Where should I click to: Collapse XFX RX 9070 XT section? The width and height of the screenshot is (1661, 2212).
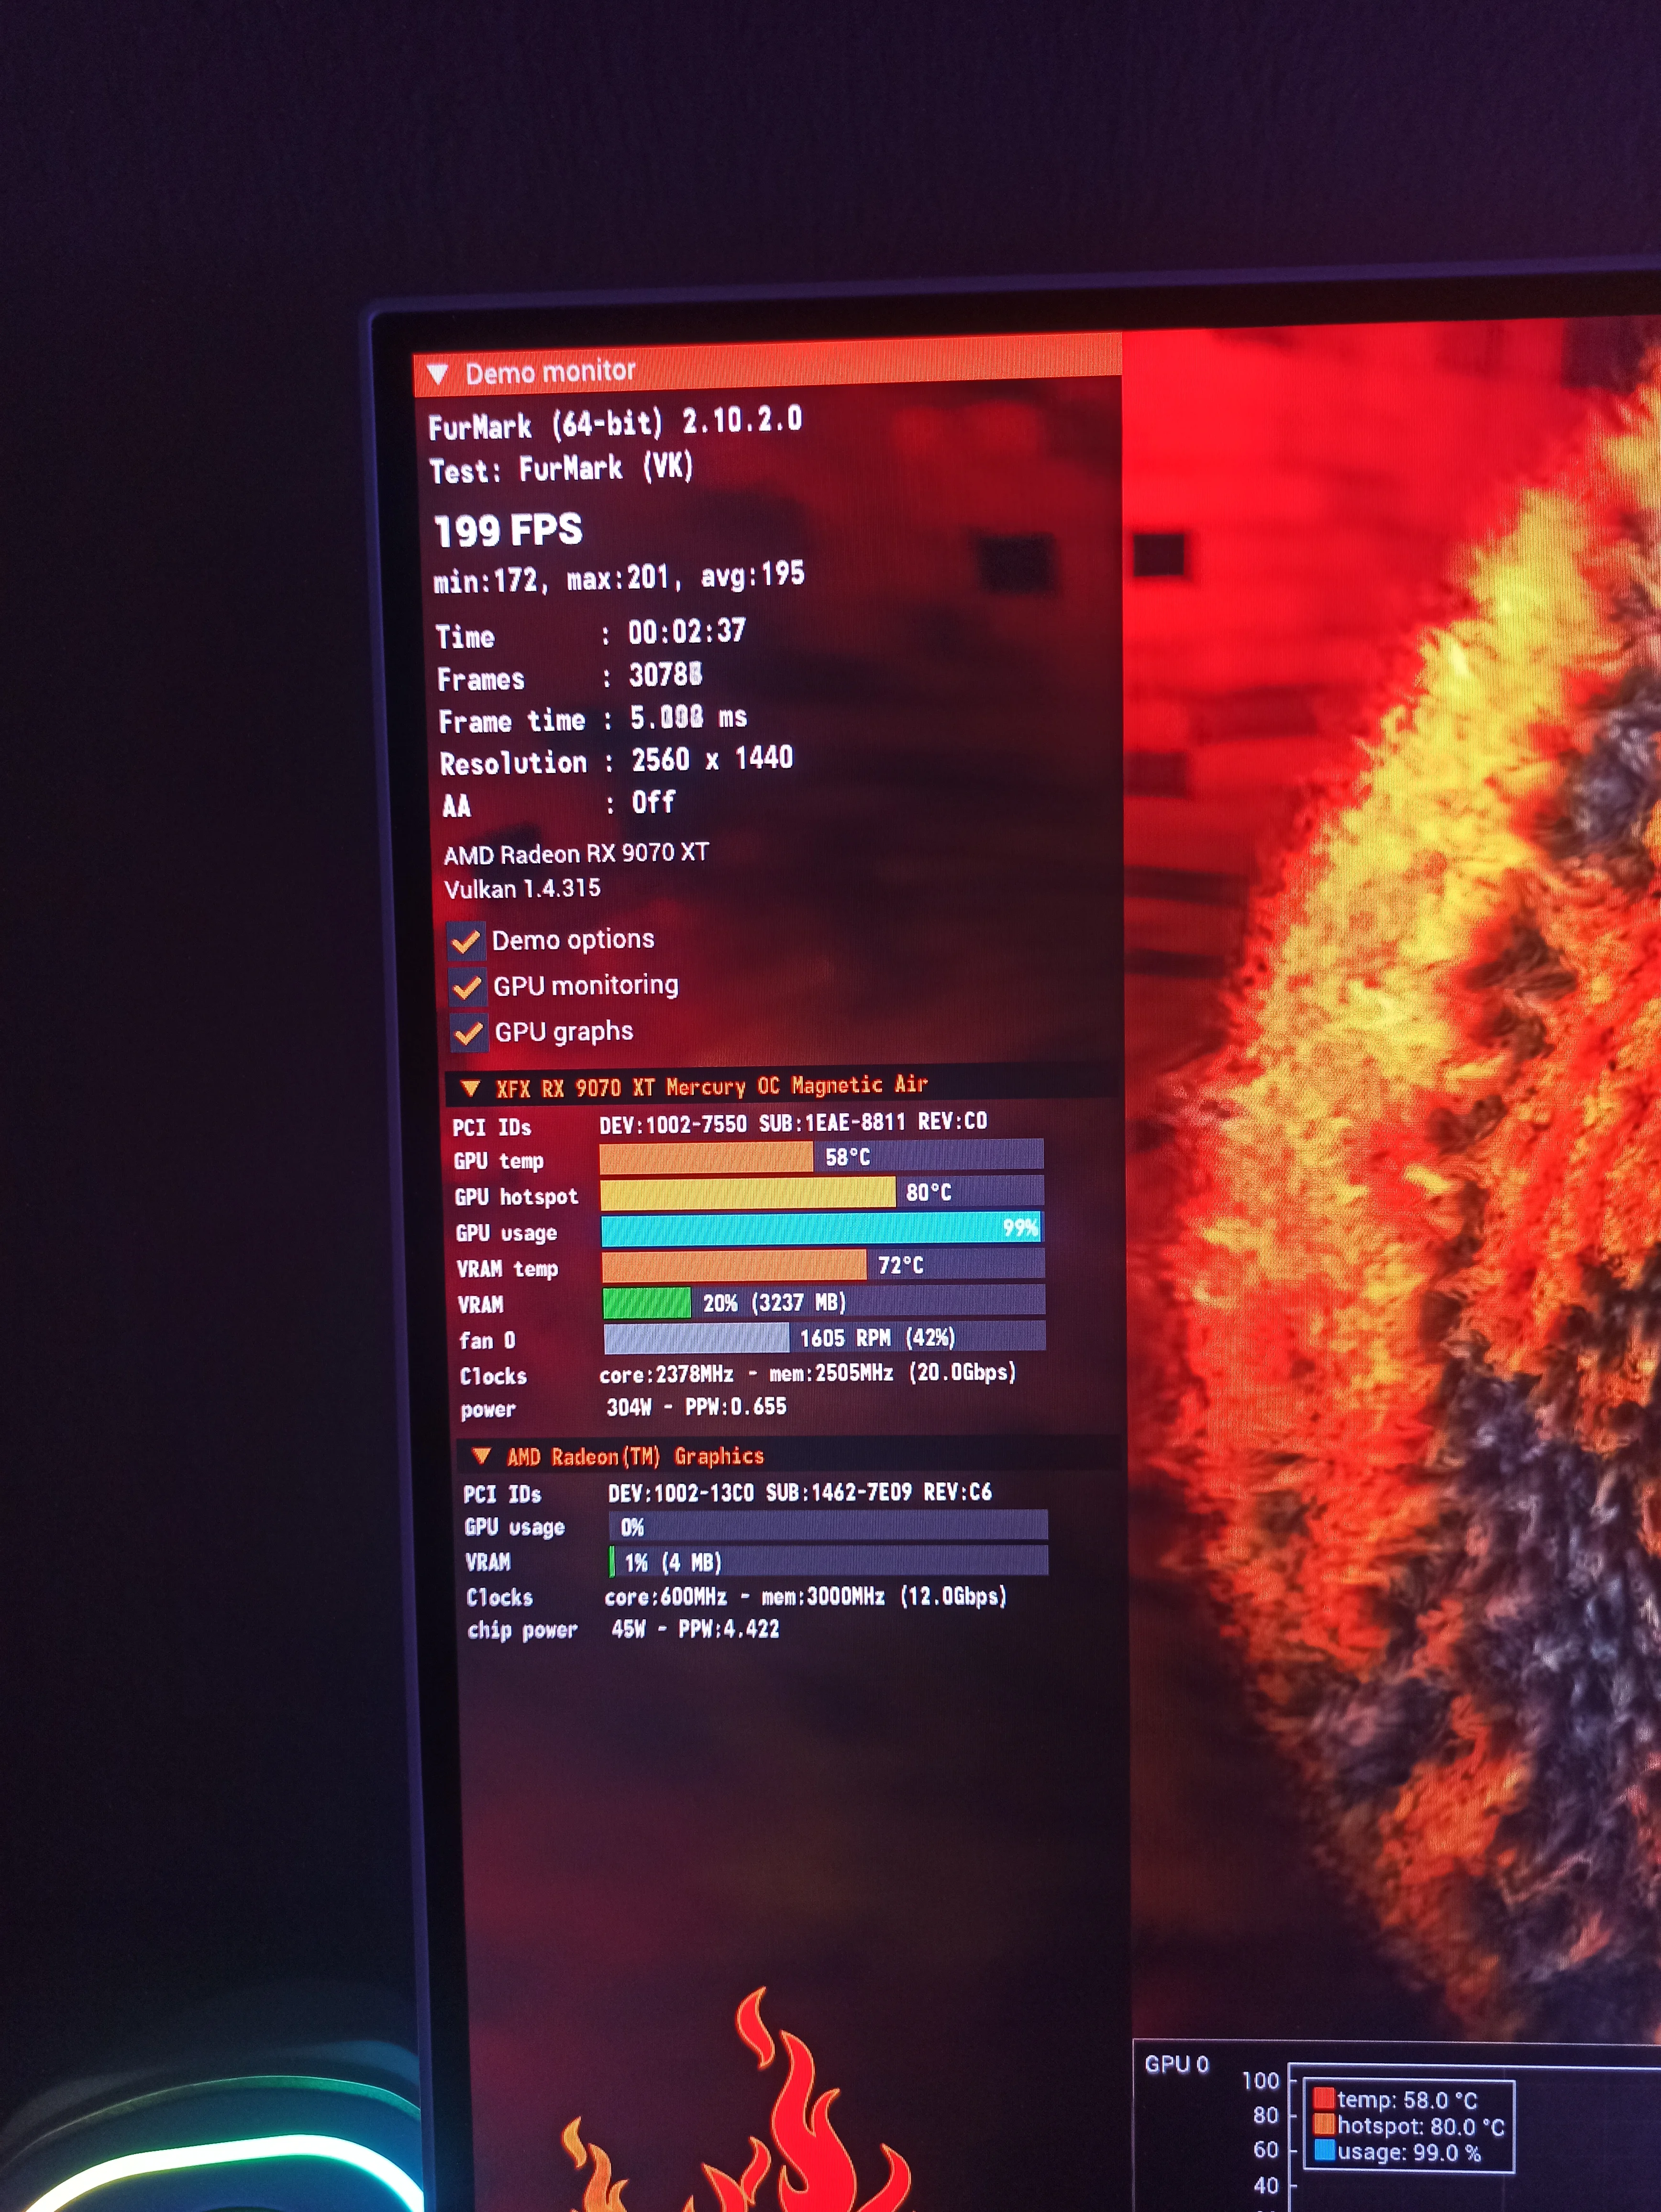tap(470, 1089)
